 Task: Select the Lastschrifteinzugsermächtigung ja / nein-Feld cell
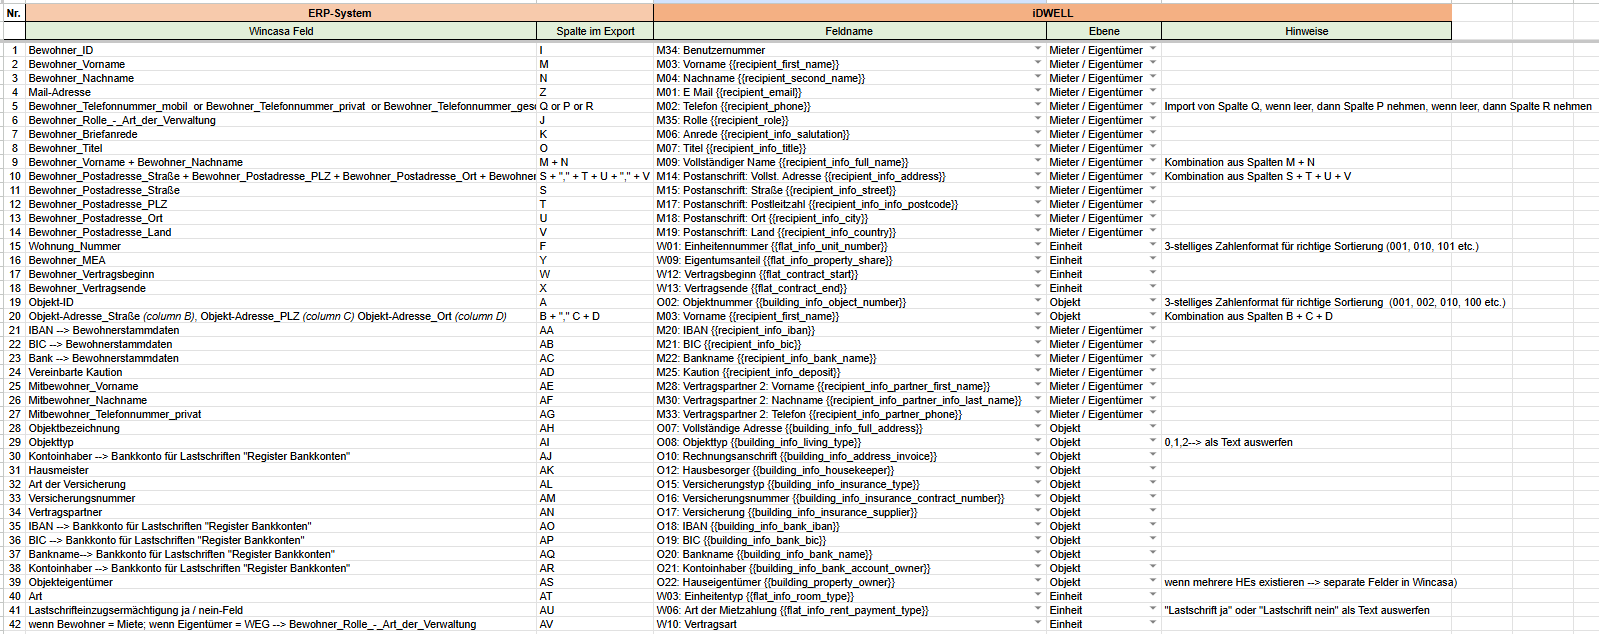[x=281, y=610]
